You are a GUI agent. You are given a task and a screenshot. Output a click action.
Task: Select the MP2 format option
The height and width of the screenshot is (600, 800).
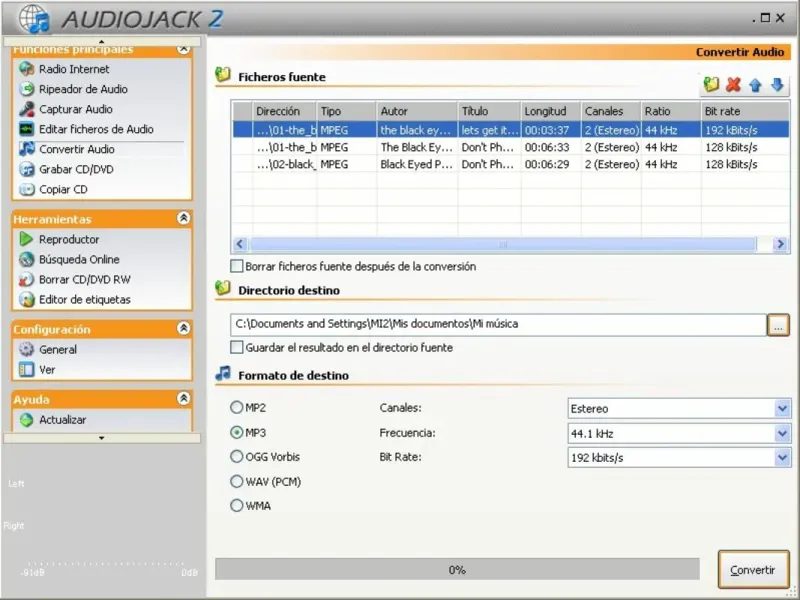(x=236, y=407)
